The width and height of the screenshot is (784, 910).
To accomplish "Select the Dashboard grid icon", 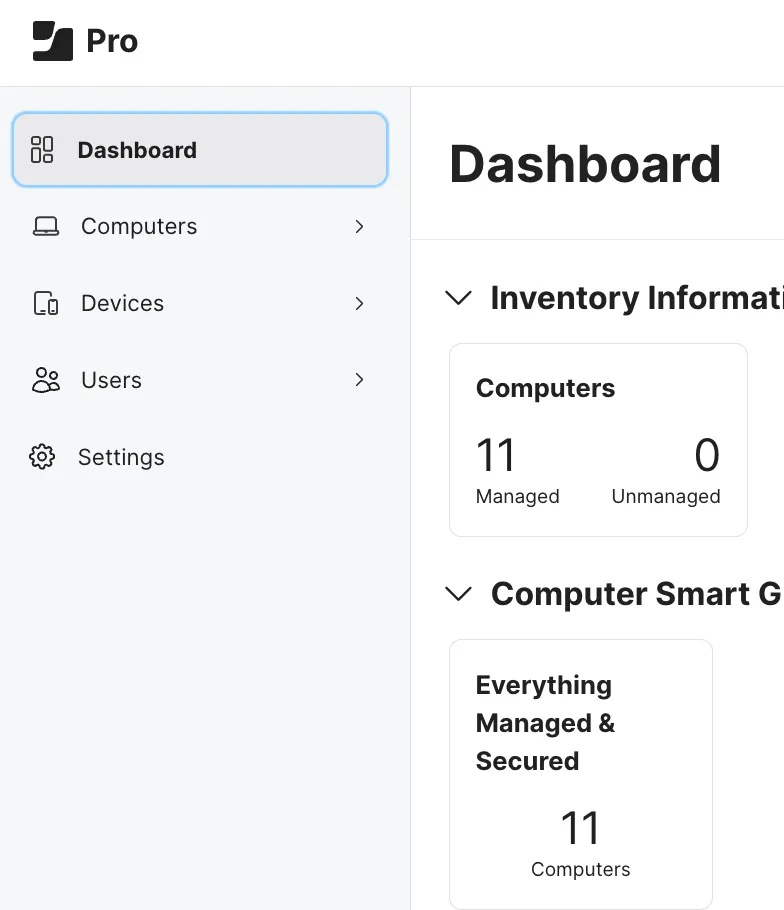I will (x=41, y=150).
